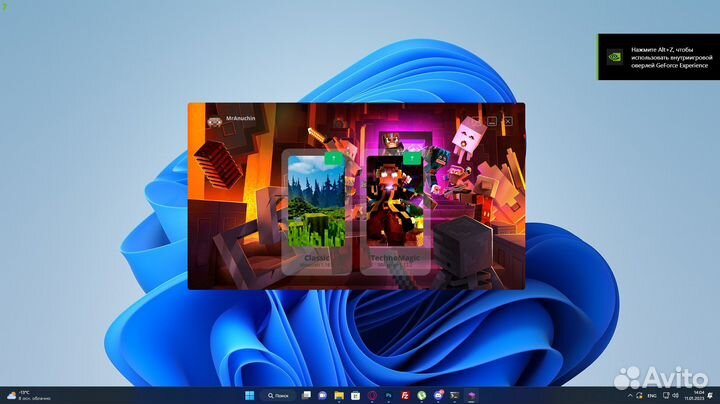Click the green badge on Classic card
This screenshot has width=720, height=404.
tap(334, 158)
